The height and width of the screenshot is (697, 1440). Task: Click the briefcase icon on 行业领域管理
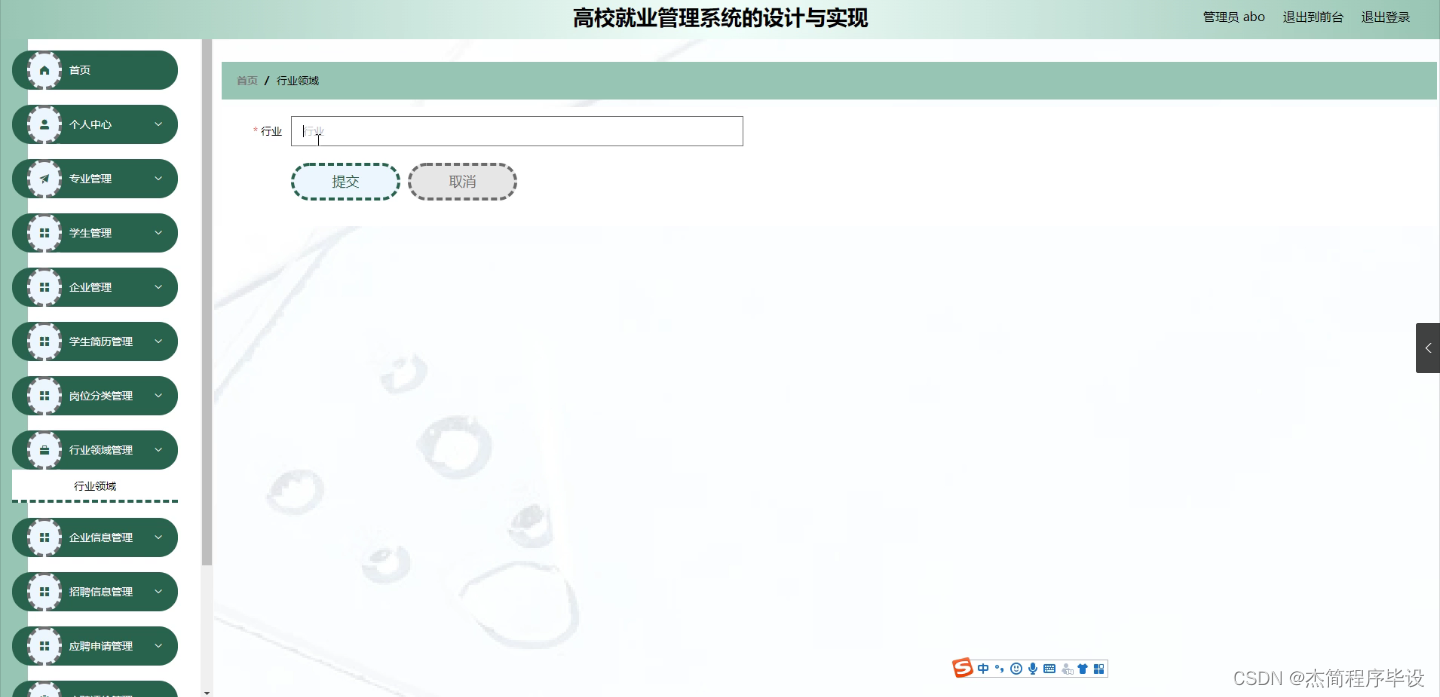[43, 450]
